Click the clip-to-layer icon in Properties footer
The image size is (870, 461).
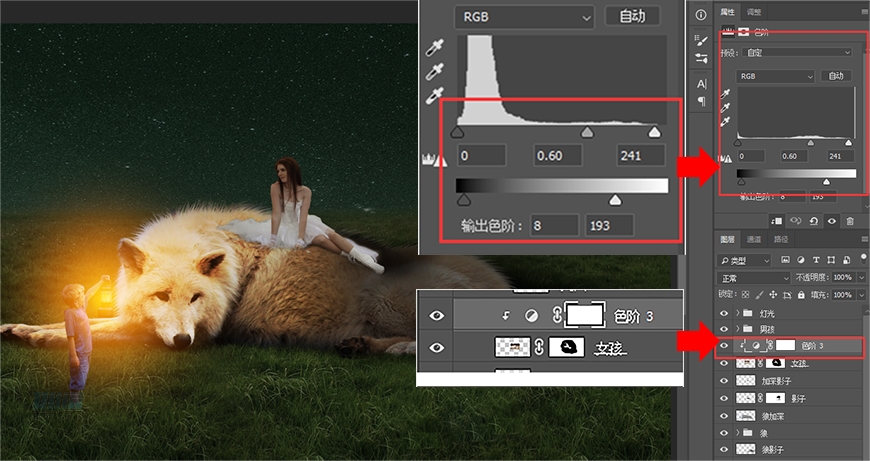[x=777, y=221]
